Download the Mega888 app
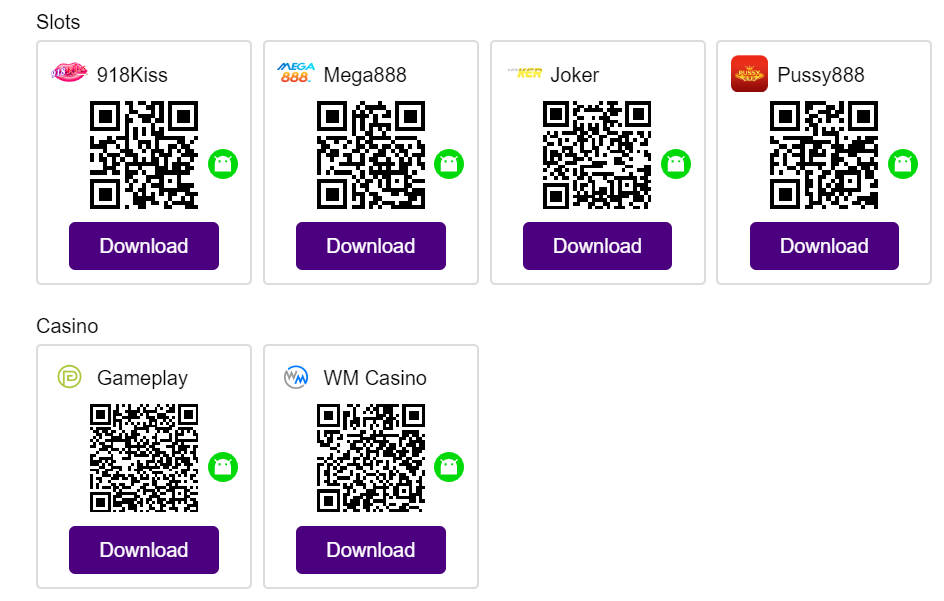Screen dimensions: 944x601 [x=371, y=246]
